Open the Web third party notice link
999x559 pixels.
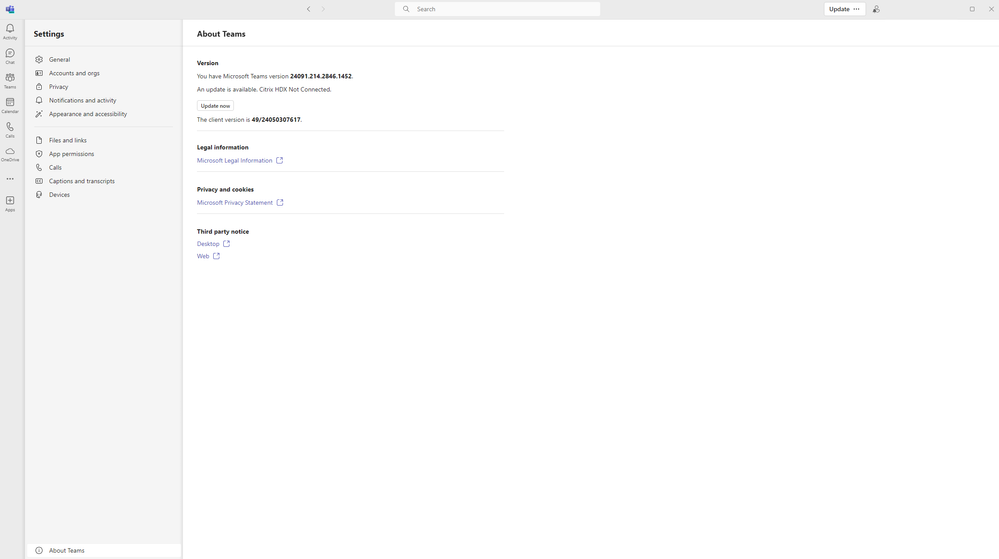[x=203, y=256]
